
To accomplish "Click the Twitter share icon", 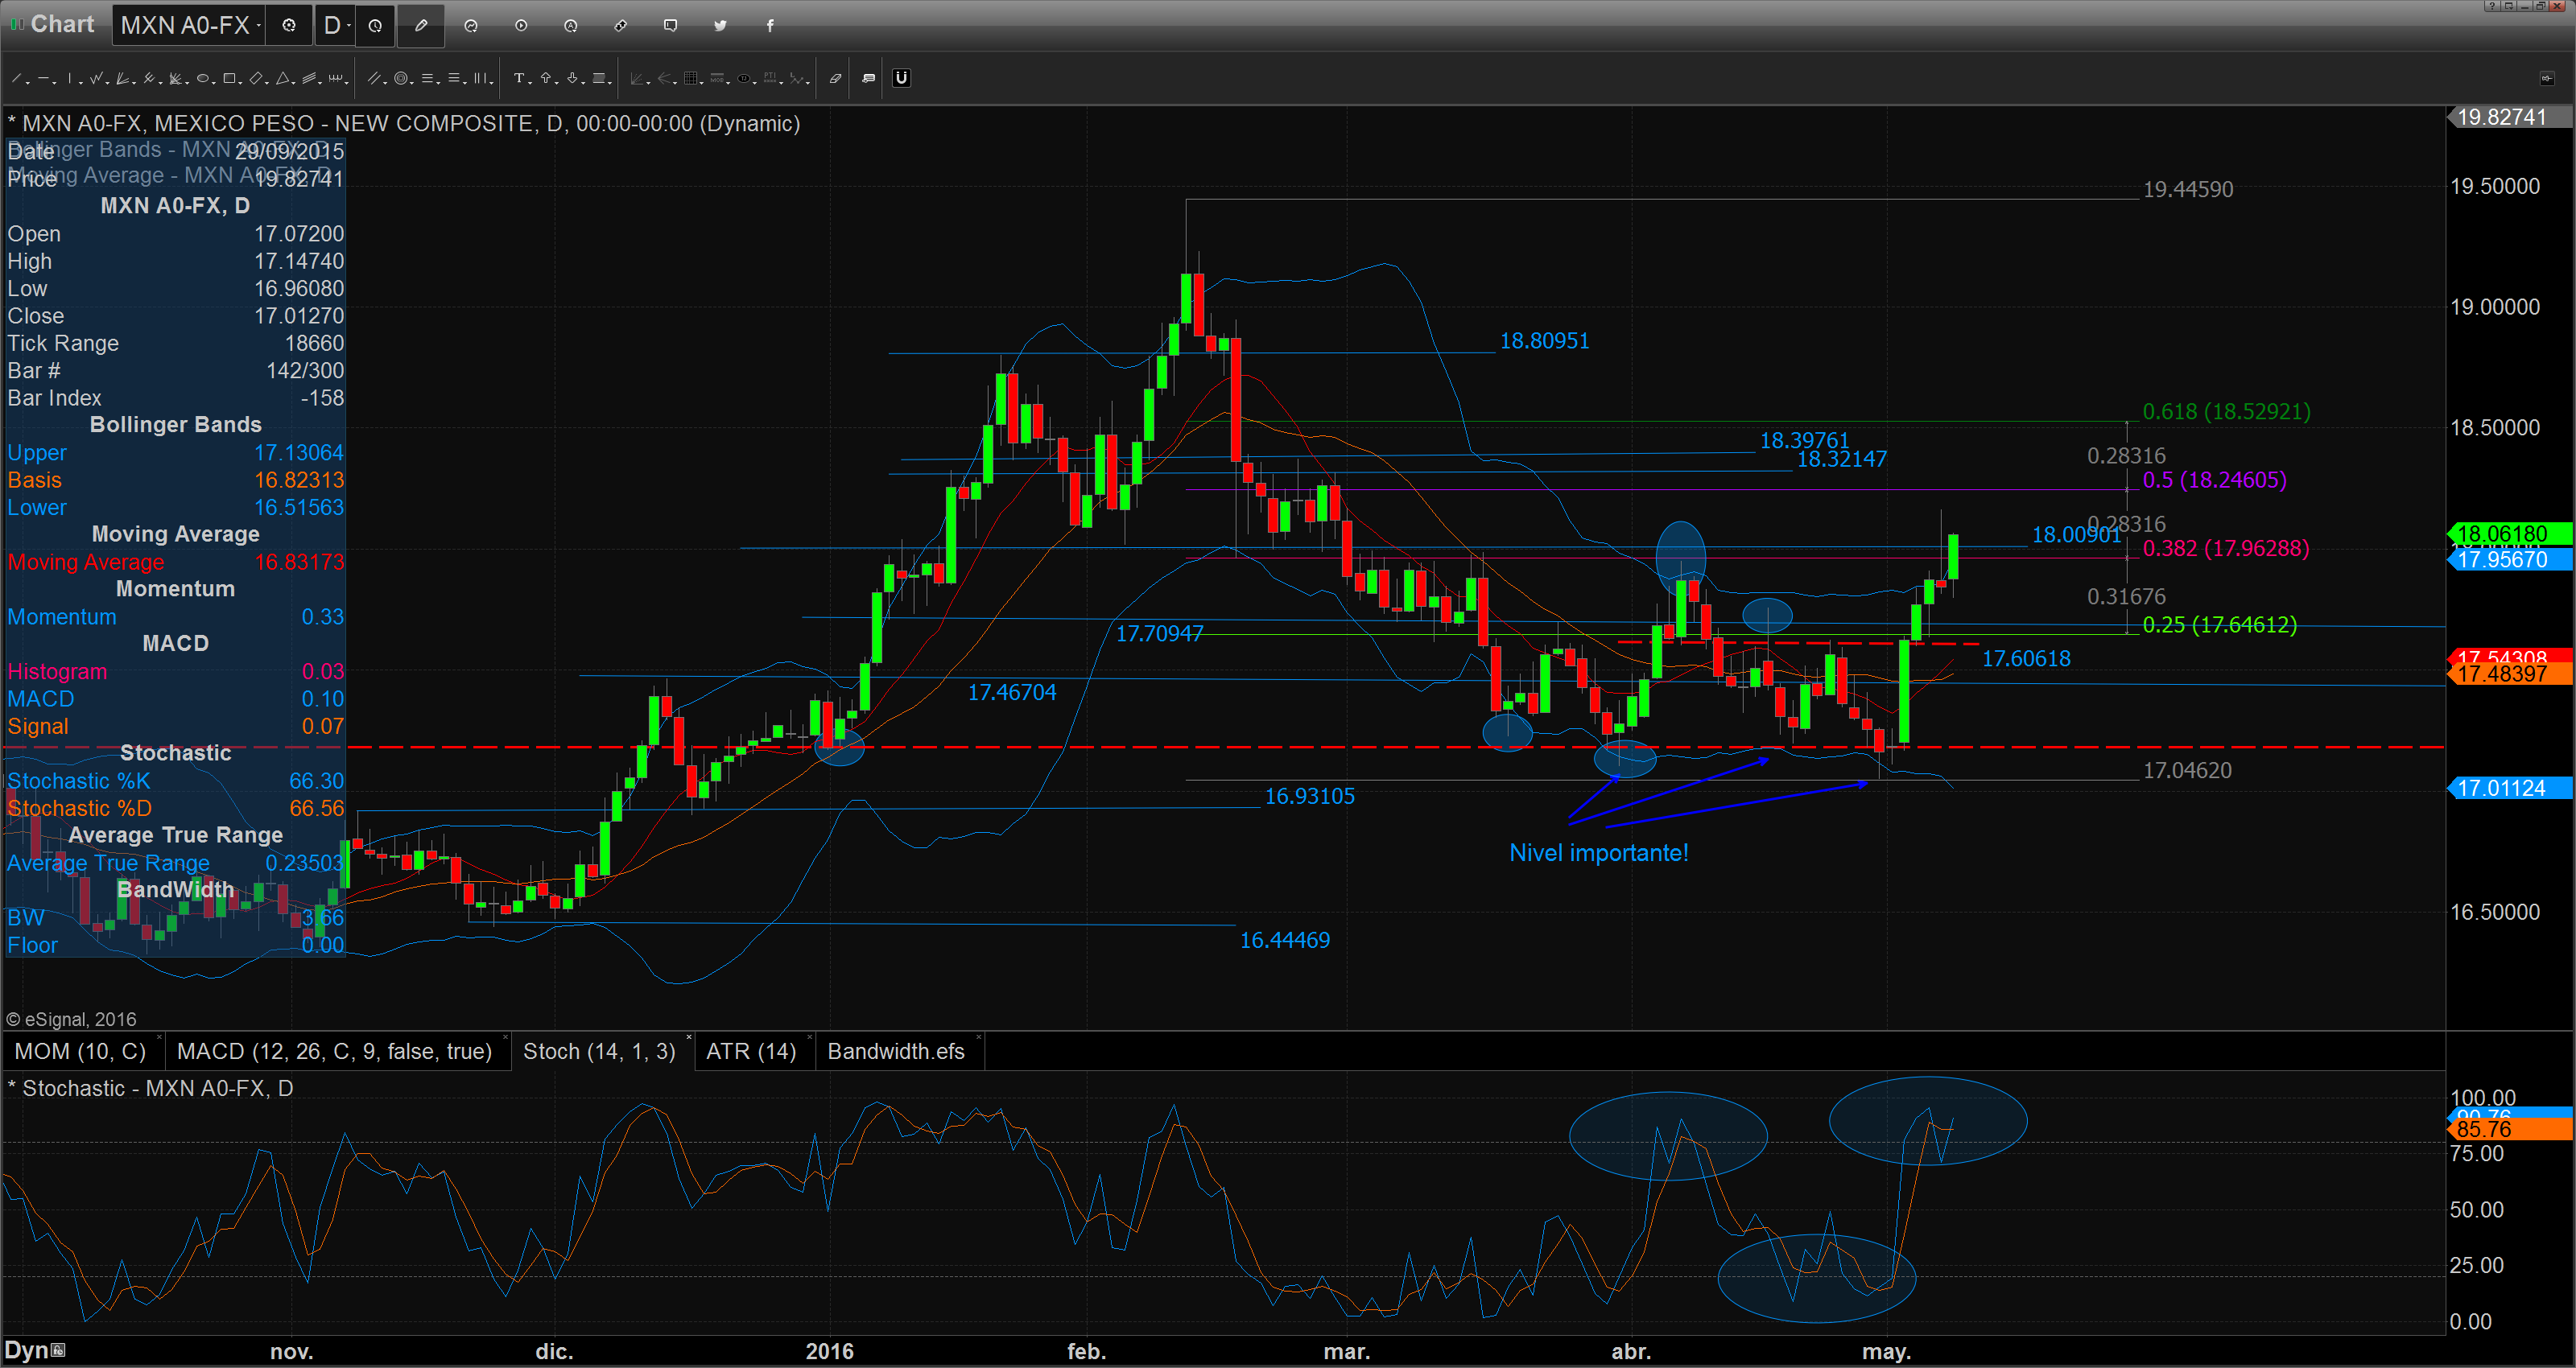I will [x=720, y=26].
